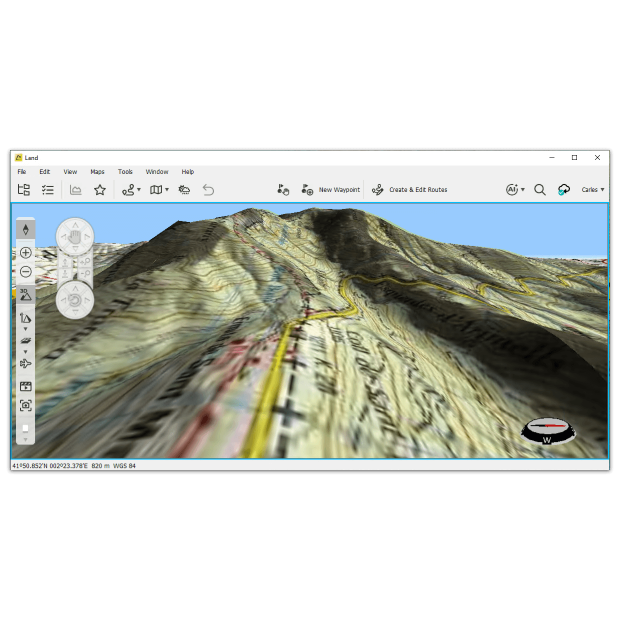The height and width of the screenshot is (620, 620).
Task: Open the View menu
Action: [70, 172]
